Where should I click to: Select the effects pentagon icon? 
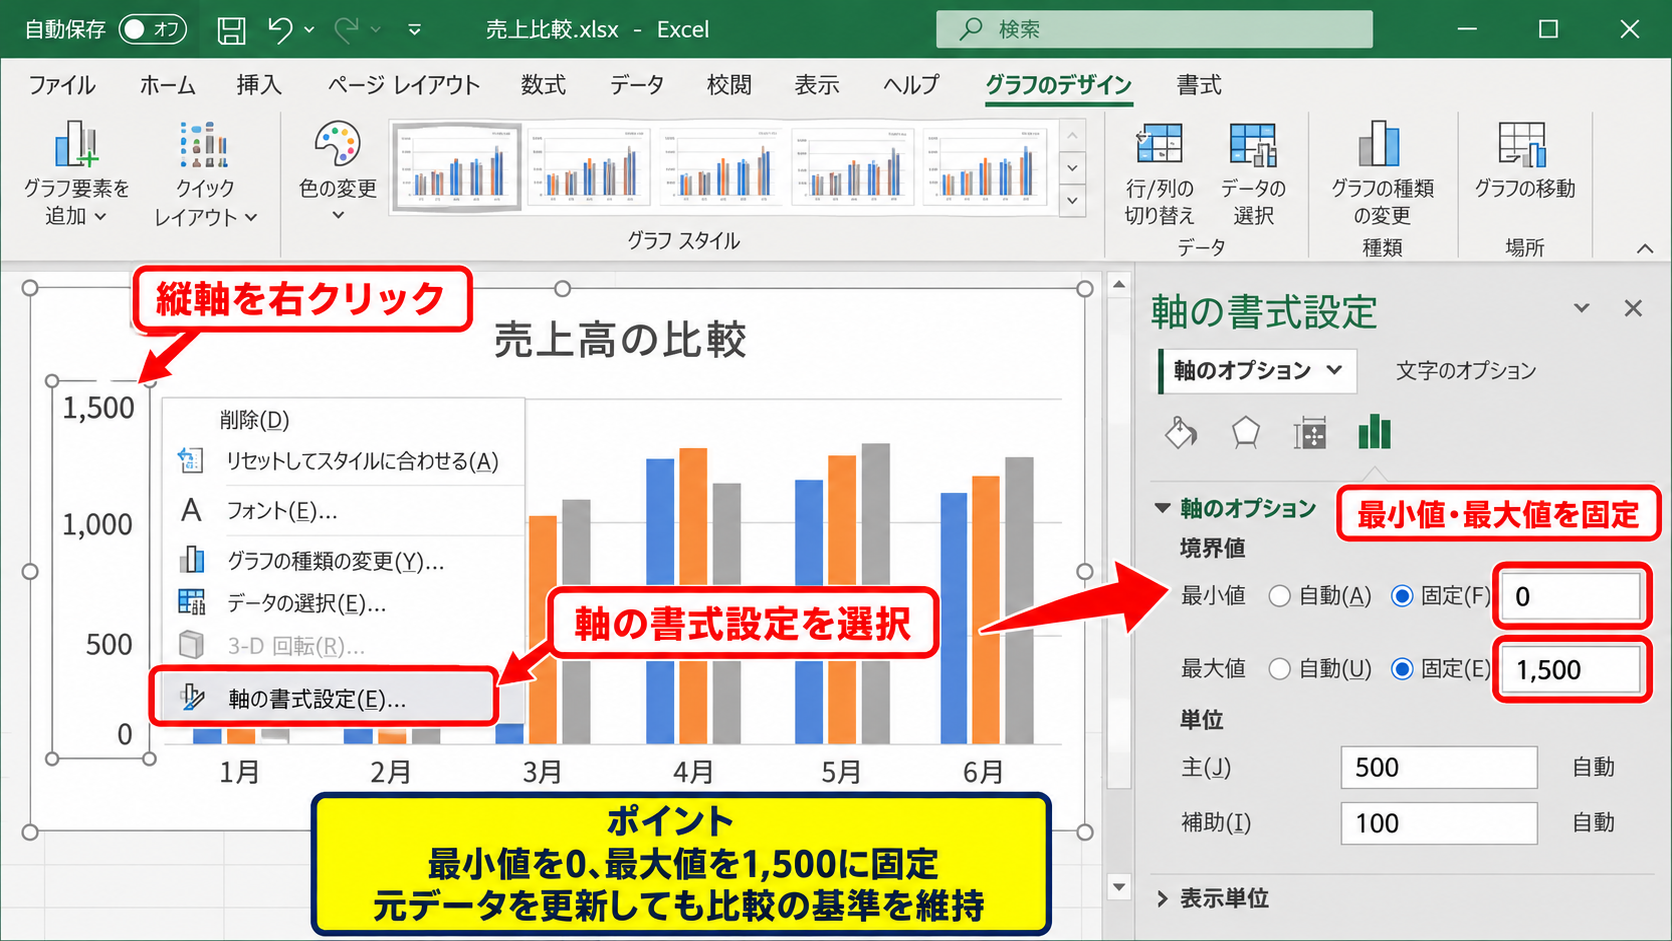coord(1245,433)
